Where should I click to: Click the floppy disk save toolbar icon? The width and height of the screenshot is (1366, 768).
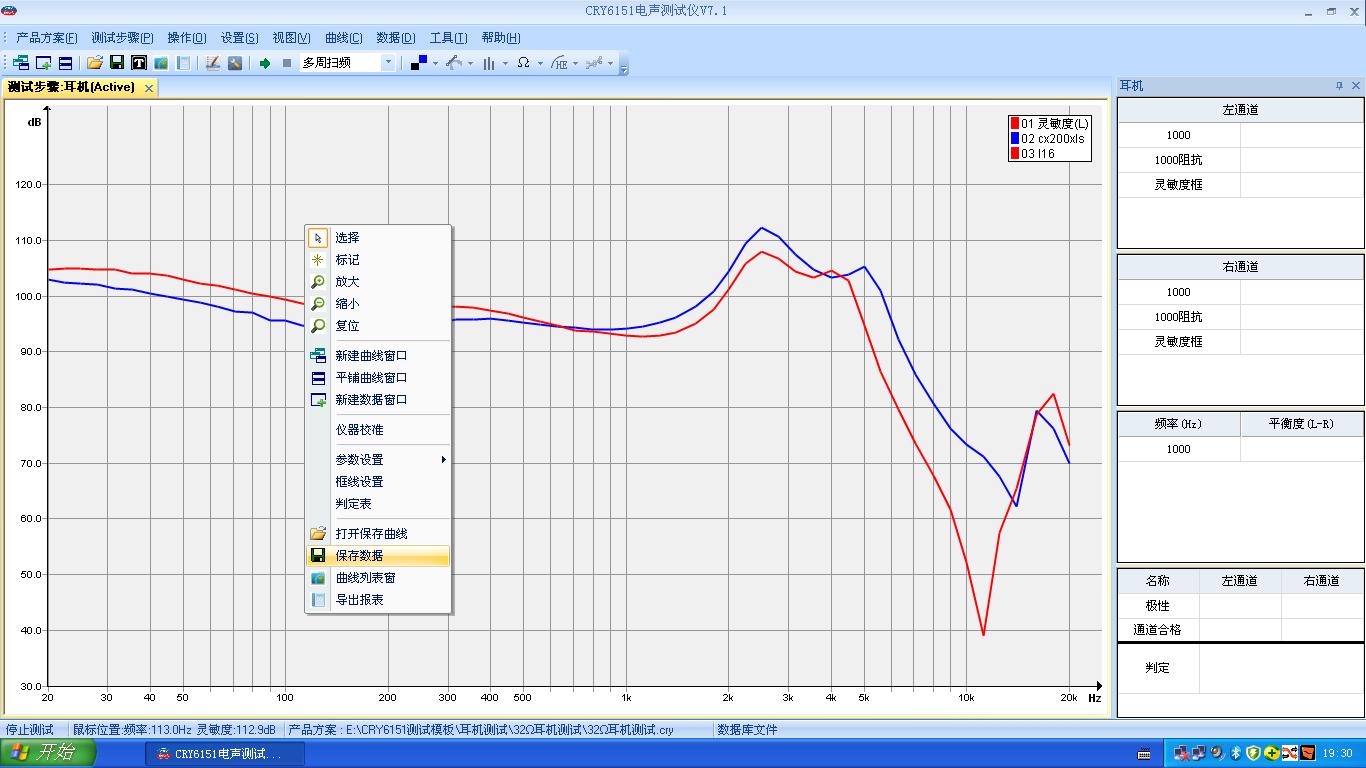click(117, 63)
